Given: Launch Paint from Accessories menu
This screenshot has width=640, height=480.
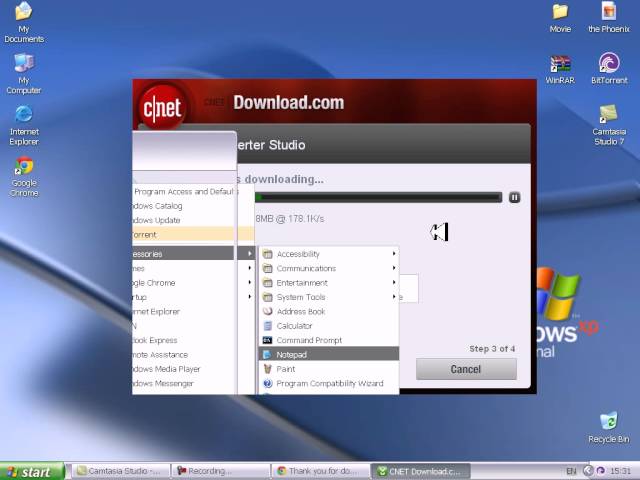Looking at the screenshot, I should coord(330,369).
